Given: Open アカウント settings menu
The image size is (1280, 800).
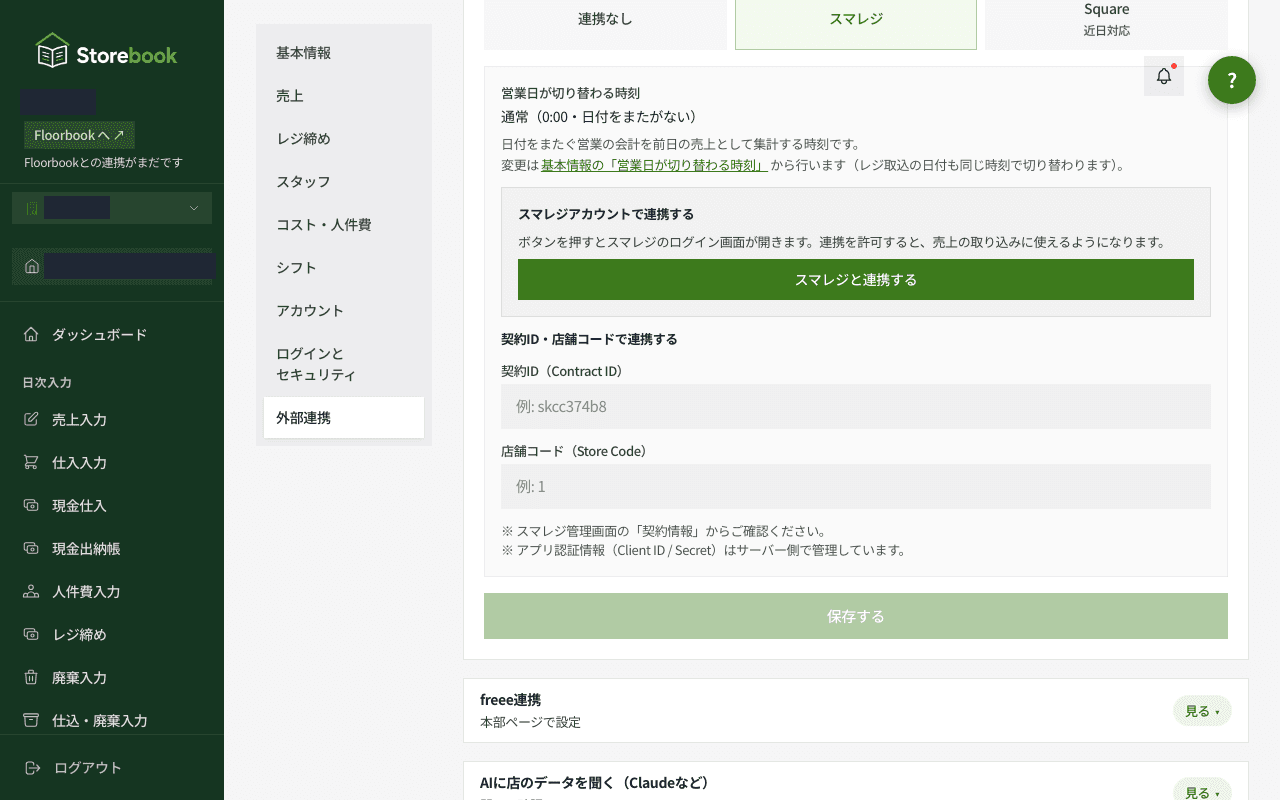Looking at the screenshot, I should point(344,311).
